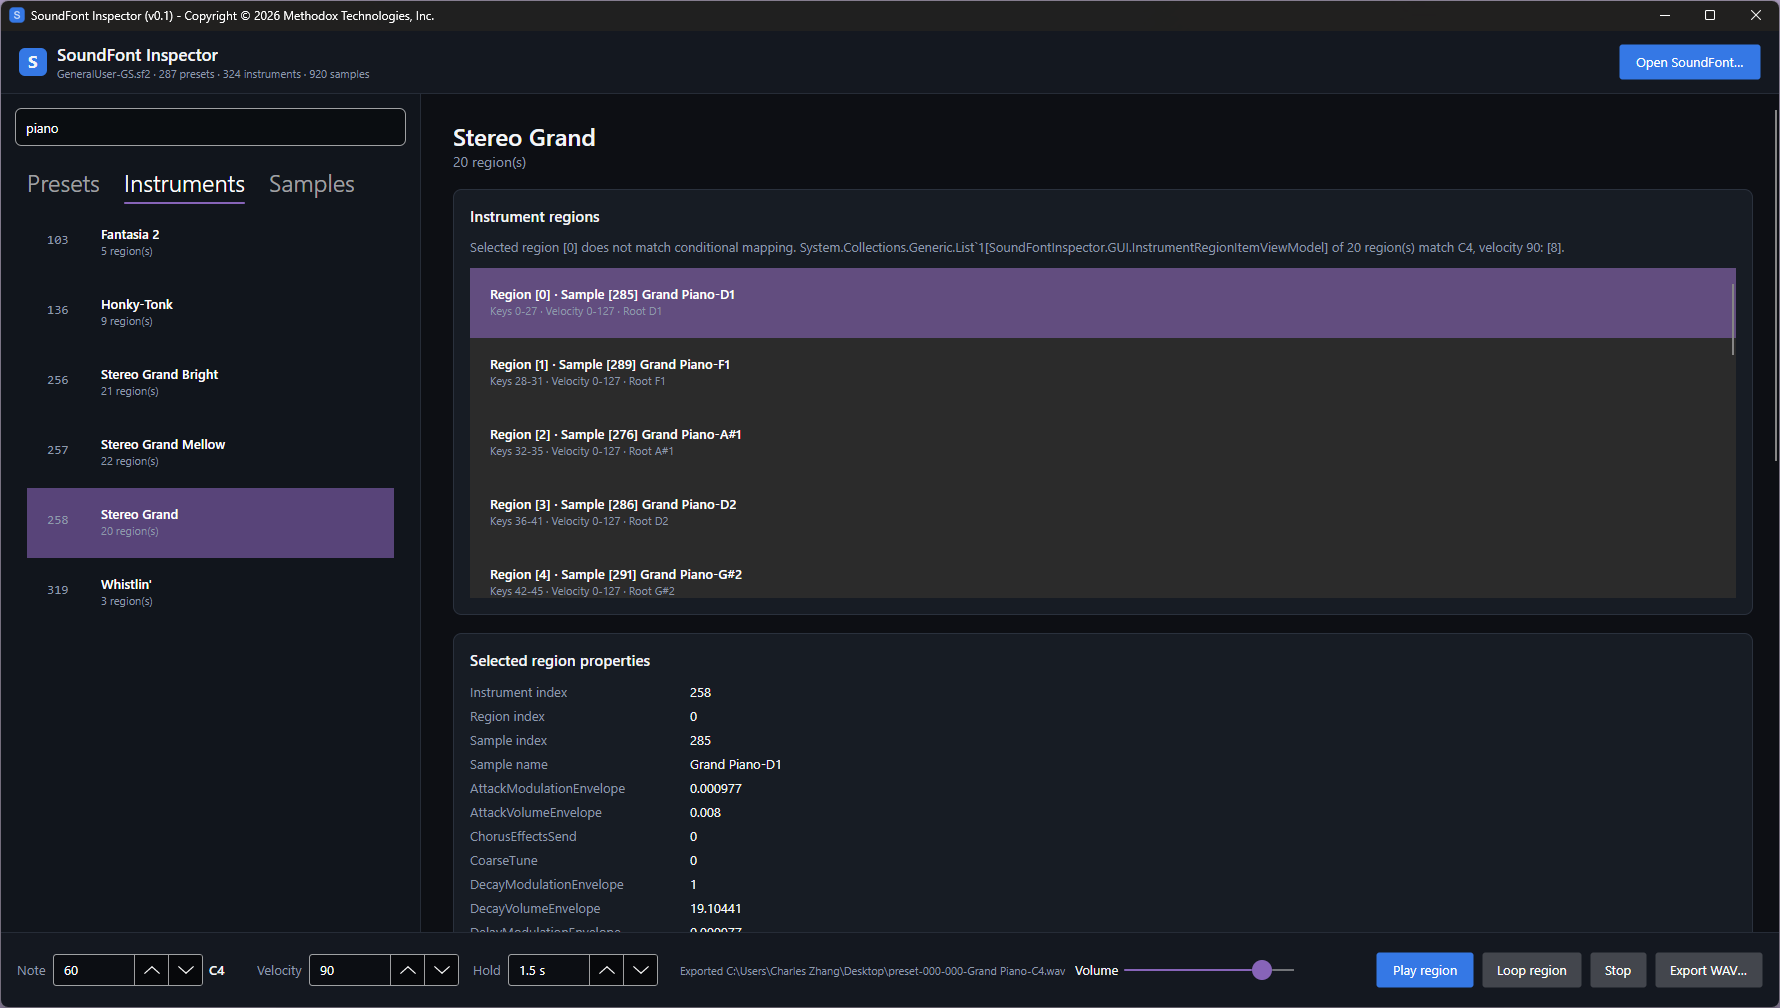Click the regions list scrollbar
This screenshot has height=1008, width=1780.
click(x=1733, y=319)
